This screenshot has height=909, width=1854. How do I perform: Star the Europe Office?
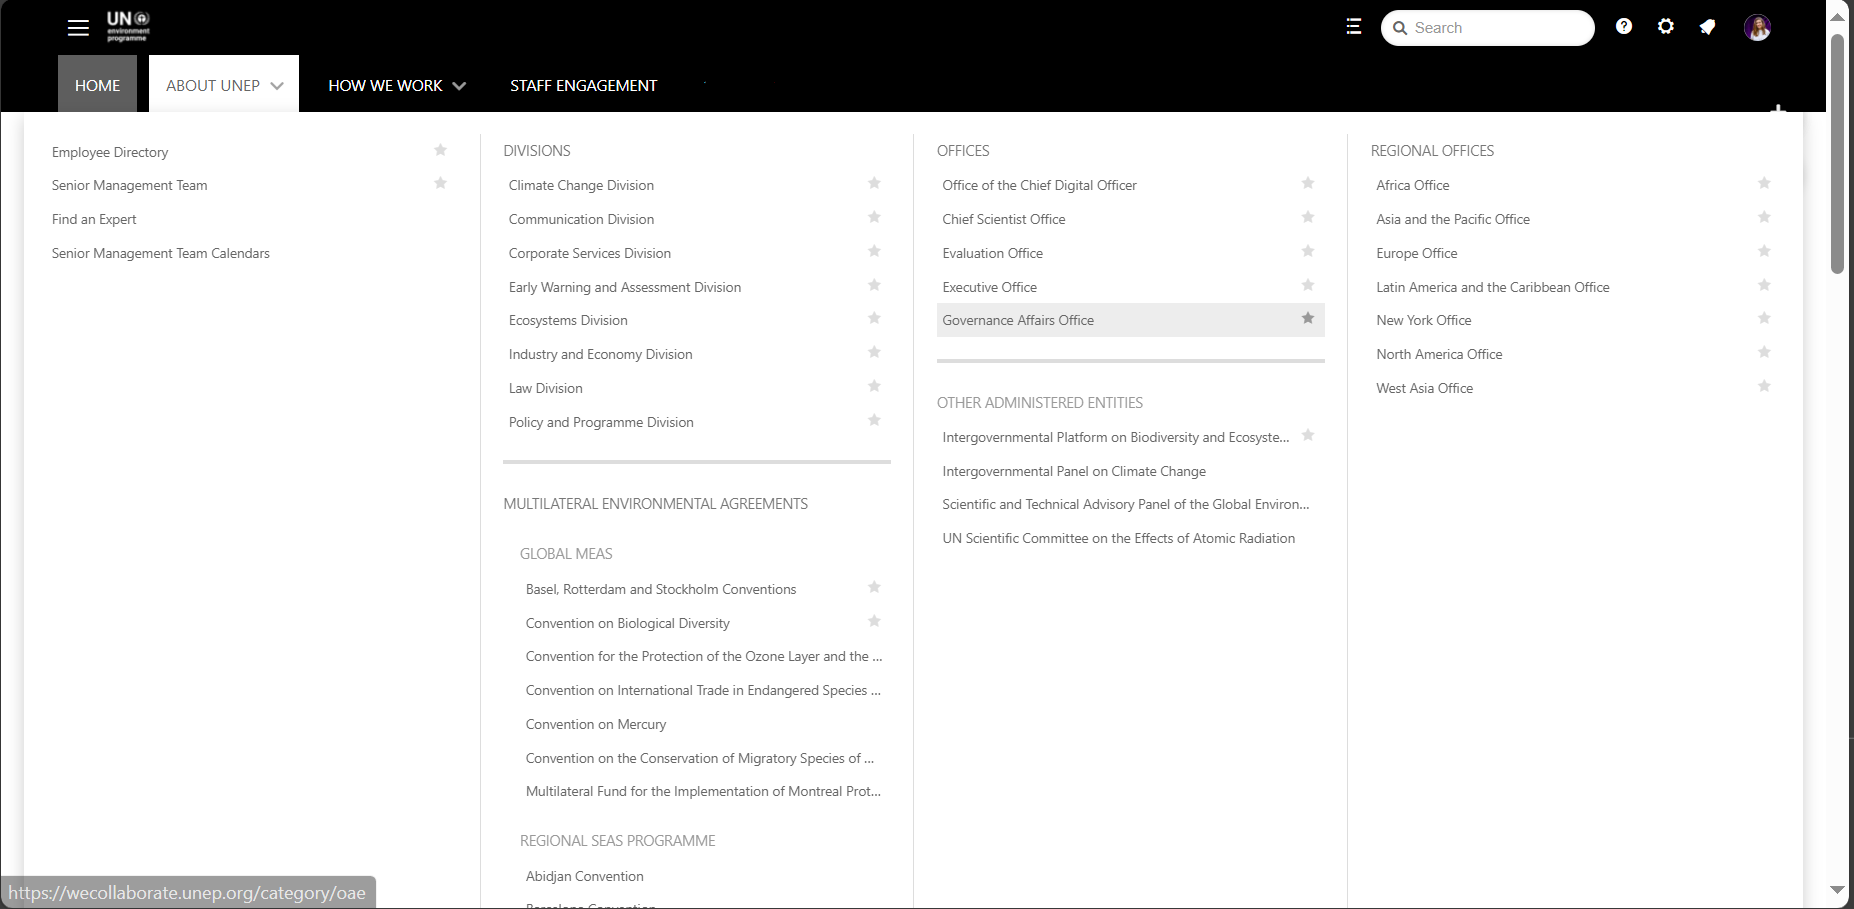pyautogui.click(x=1764, y=251)
